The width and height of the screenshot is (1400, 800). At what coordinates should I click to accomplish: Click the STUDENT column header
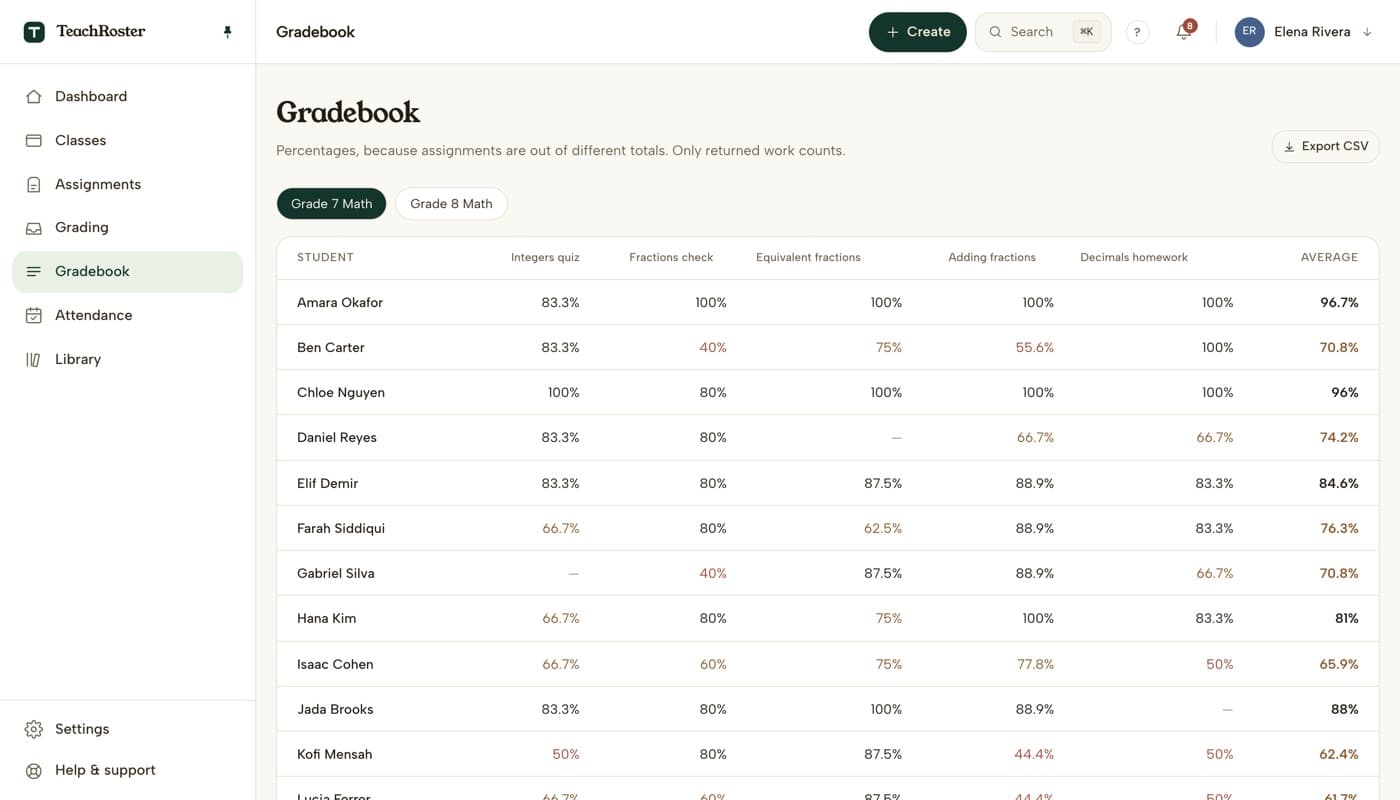pos(325,258)
